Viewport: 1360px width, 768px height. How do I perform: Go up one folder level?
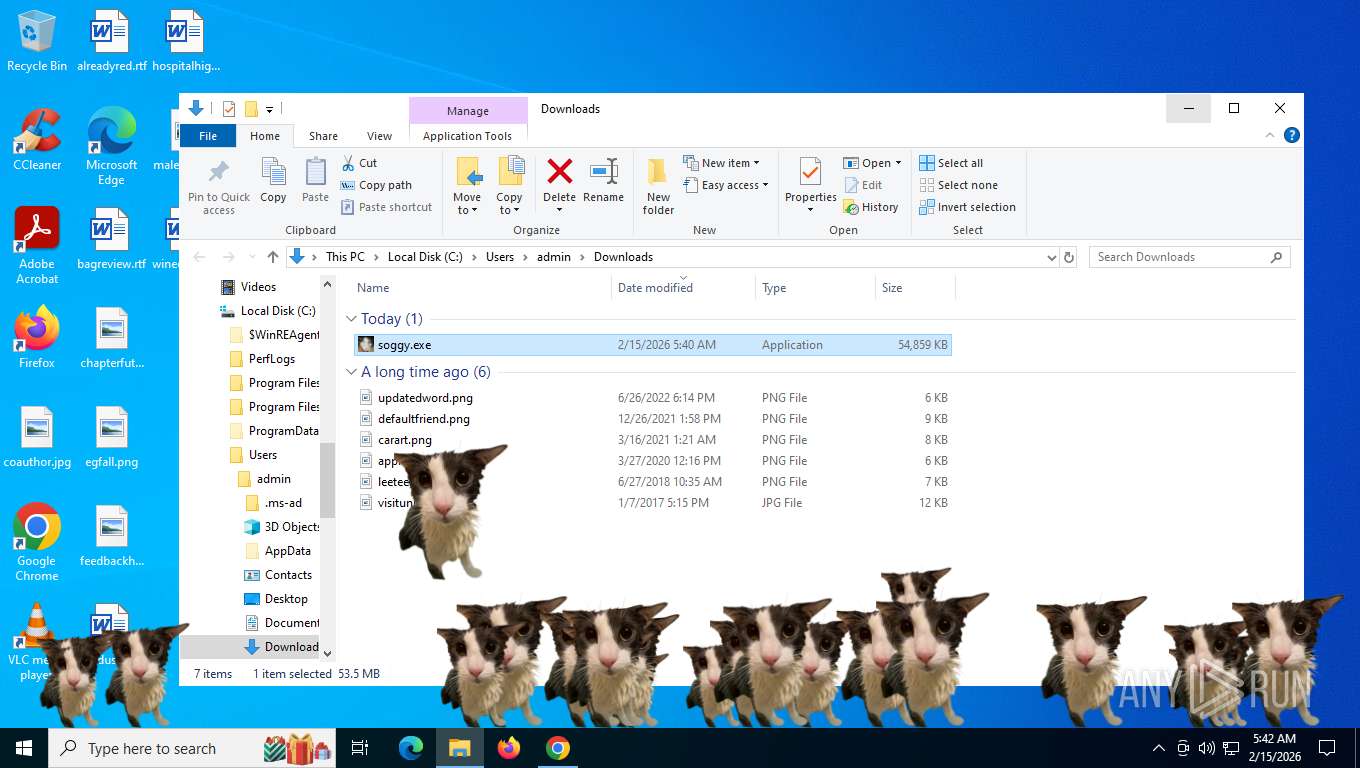pyautogui.click(x=272, y=257)
